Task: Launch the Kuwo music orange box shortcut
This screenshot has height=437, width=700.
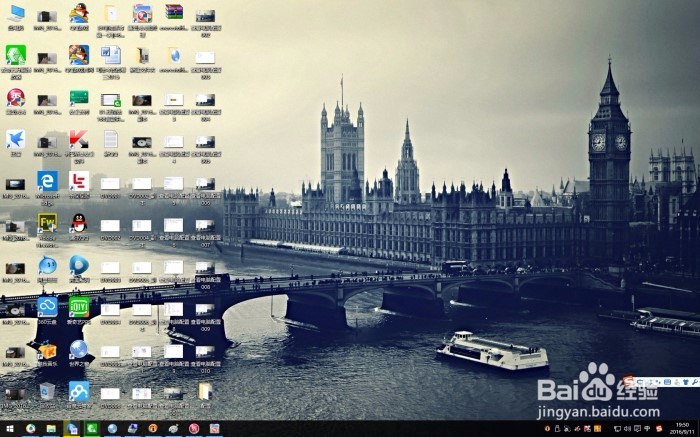Action: (x=47, y=350)
